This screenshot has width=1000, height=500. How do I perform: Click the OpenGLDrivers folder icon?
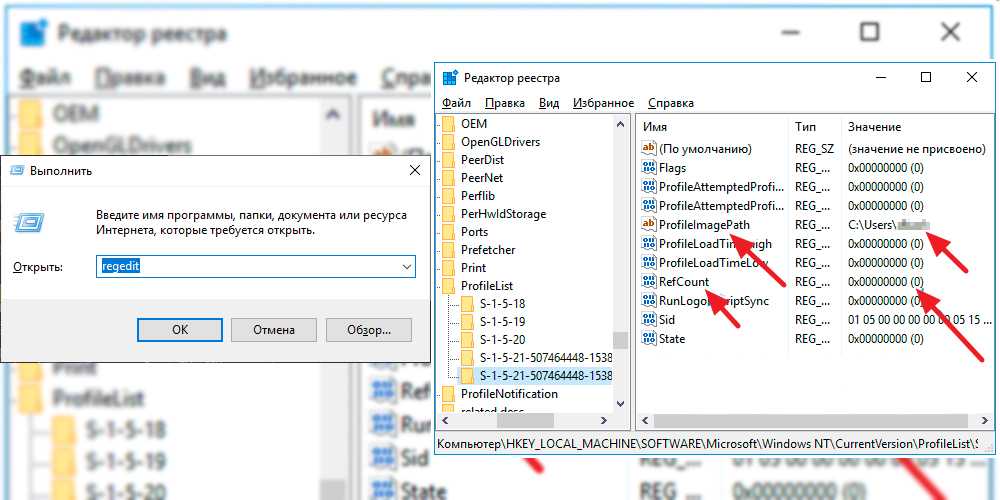pyautogui.click(x=448, y=142)
